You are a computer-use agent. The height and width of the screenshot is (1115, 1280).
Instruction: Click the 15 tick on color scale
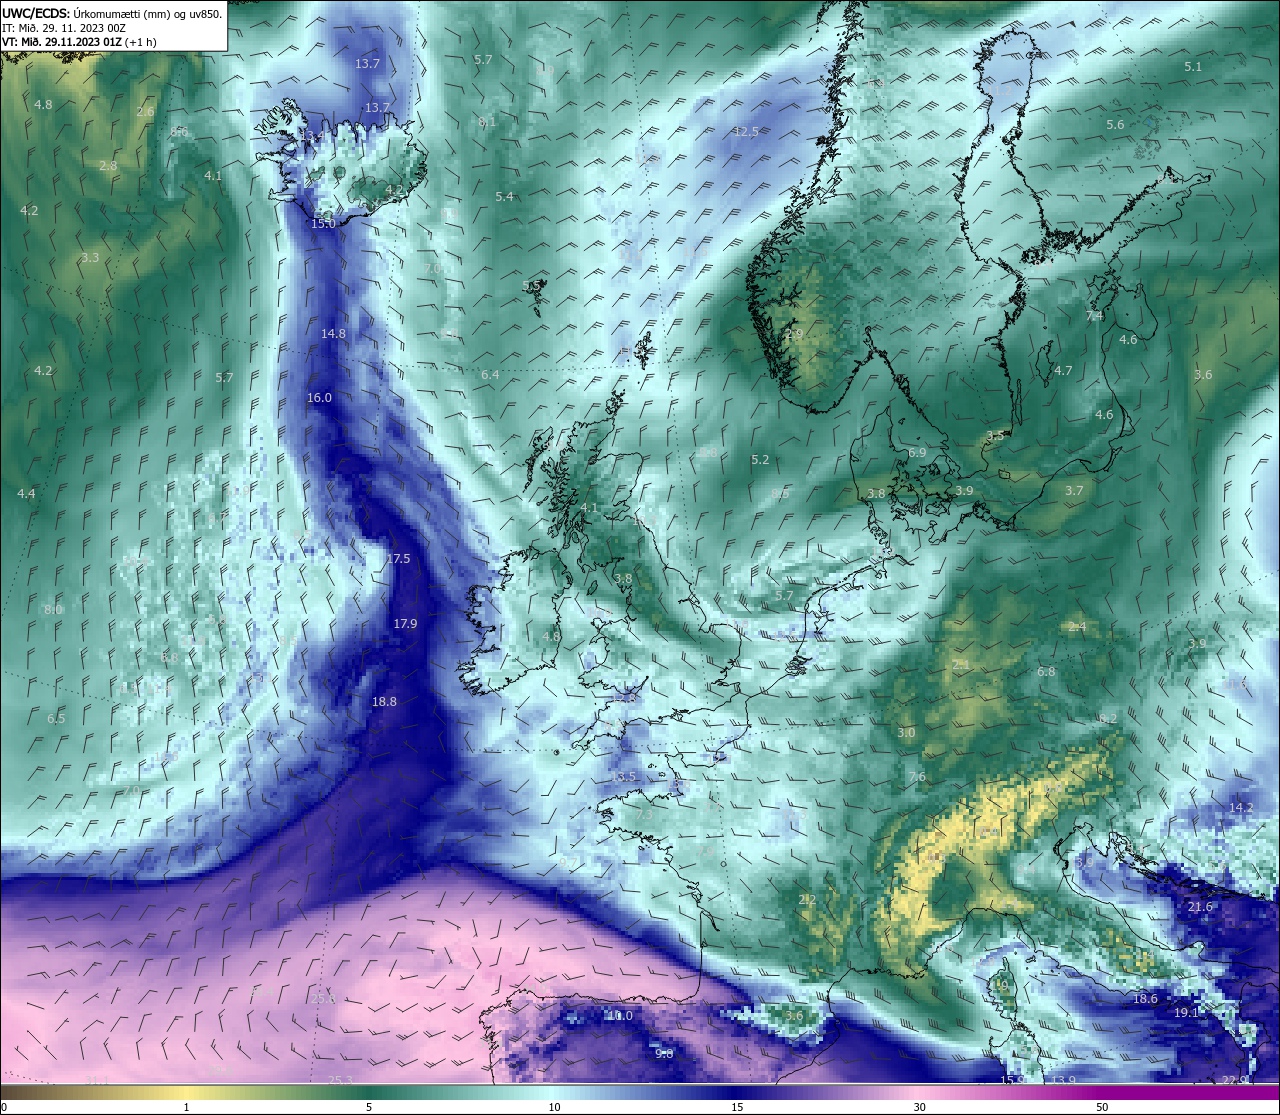tap(736, 1107)
